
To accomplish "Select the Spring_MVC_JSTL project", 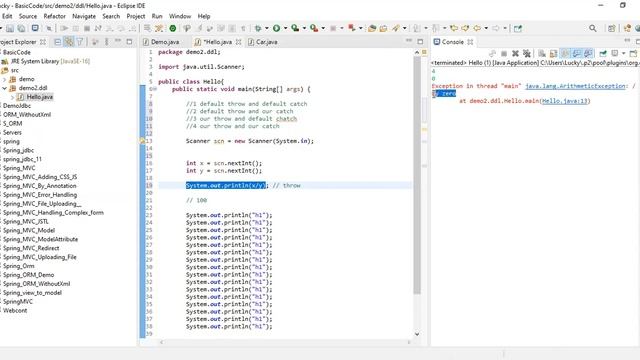I will pyautogui.click(x=26, y=221).
